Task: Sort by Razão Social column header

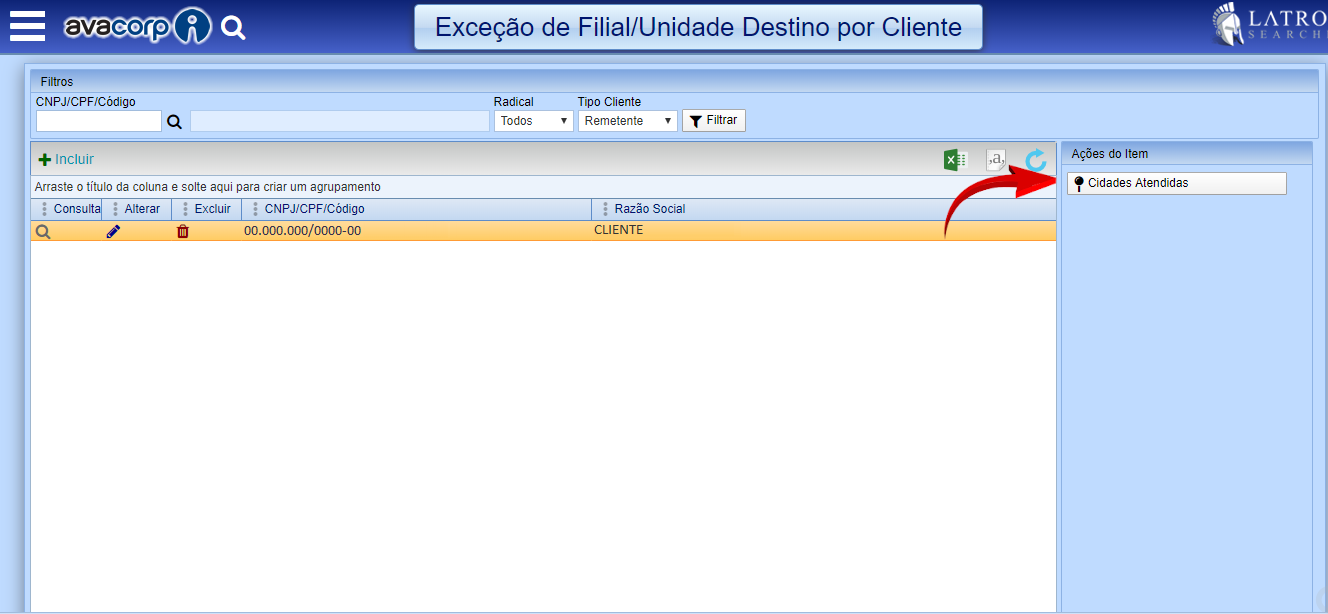Action: [649, 209]
